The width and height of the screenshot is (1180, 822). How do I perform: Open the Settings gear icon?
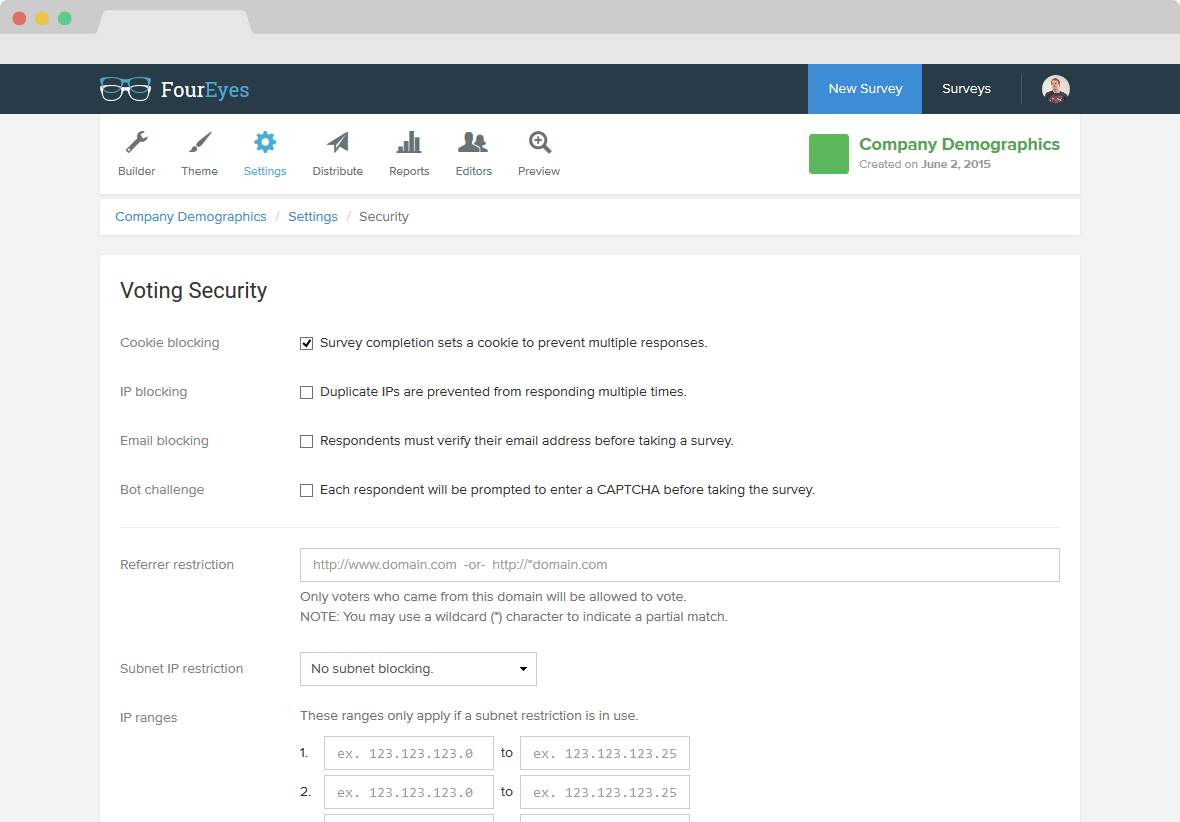[x=265, y=142]
